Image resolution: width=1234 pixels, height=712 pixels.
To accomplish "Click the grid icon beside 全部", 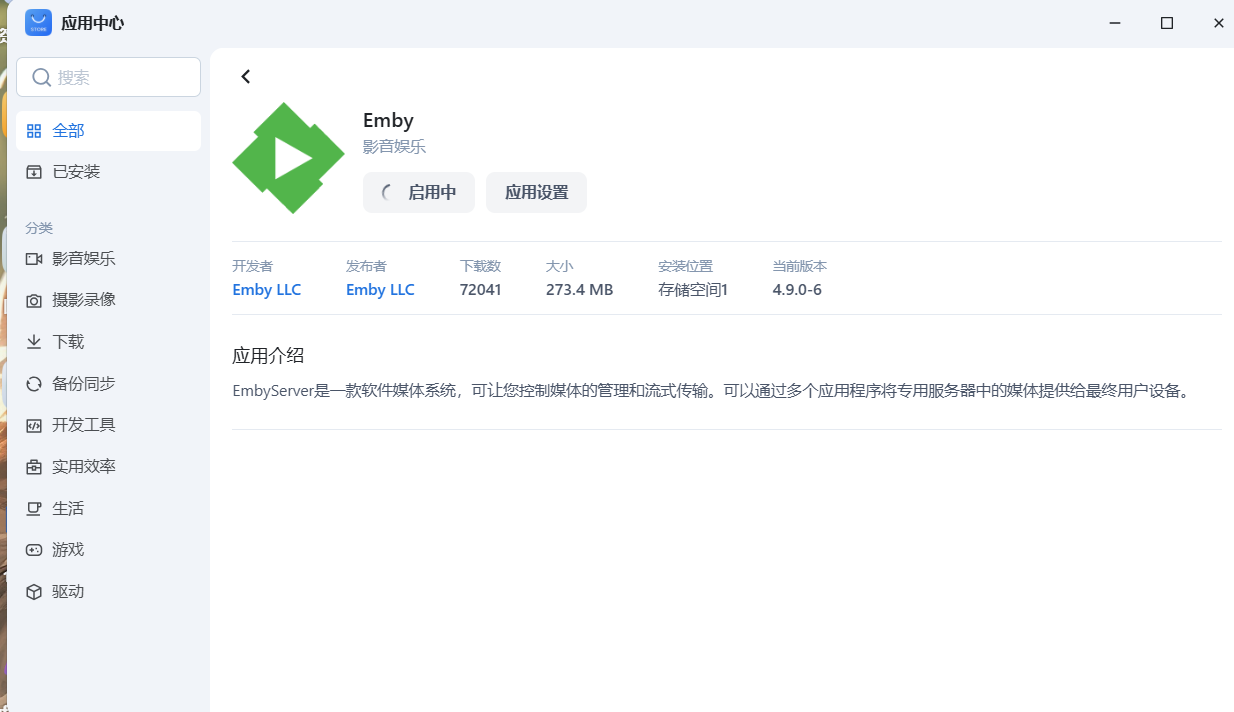I will pyautogui.click(x=34, y=131).
